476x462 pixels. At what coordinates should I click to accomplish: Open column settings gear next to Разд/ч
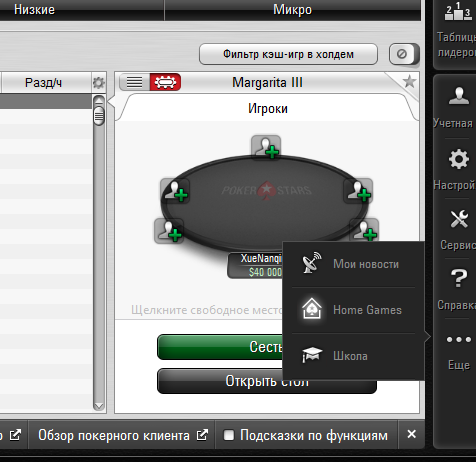coord(98,83)
